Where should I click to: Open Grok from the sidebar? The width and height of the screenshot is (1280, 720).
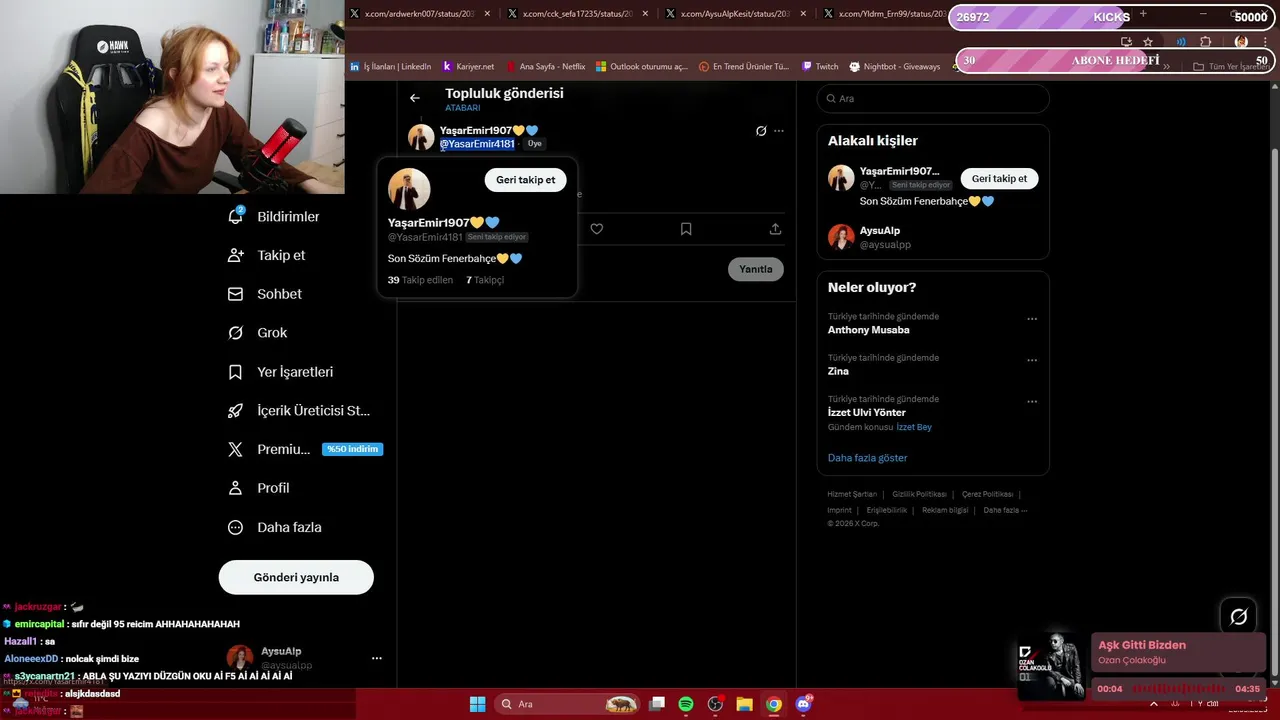coord(258,333)
